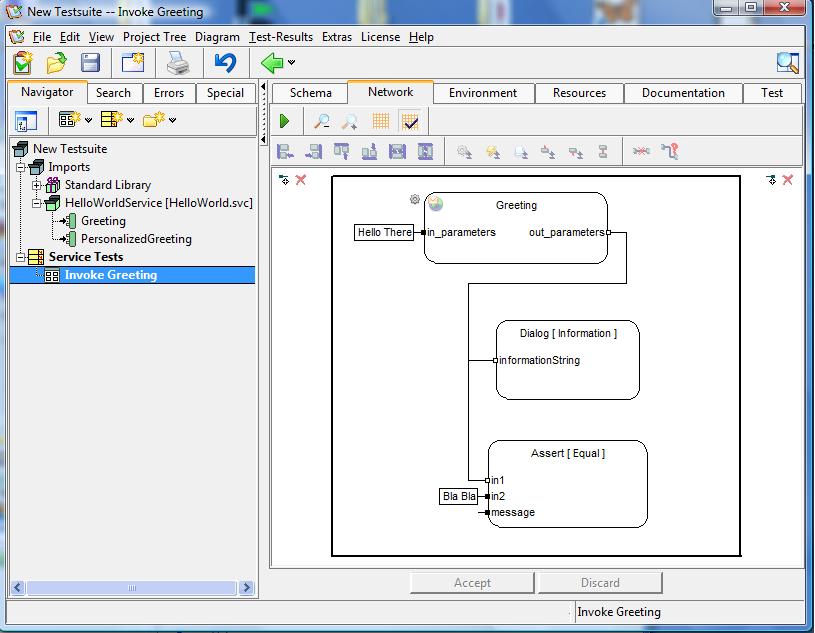Switch to the Errors tab

[169, 93]
